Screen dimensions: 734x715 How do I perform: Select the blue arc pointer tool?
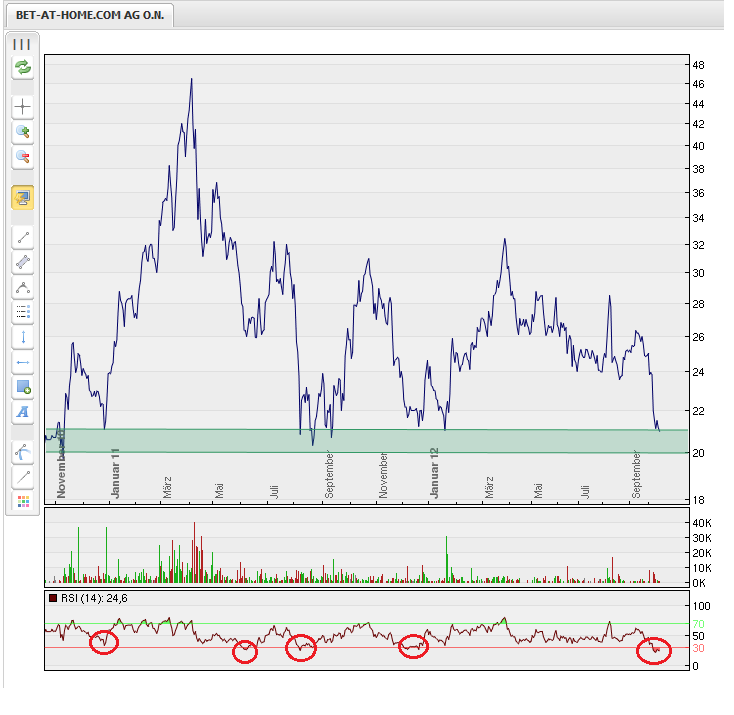coord(22,452)
